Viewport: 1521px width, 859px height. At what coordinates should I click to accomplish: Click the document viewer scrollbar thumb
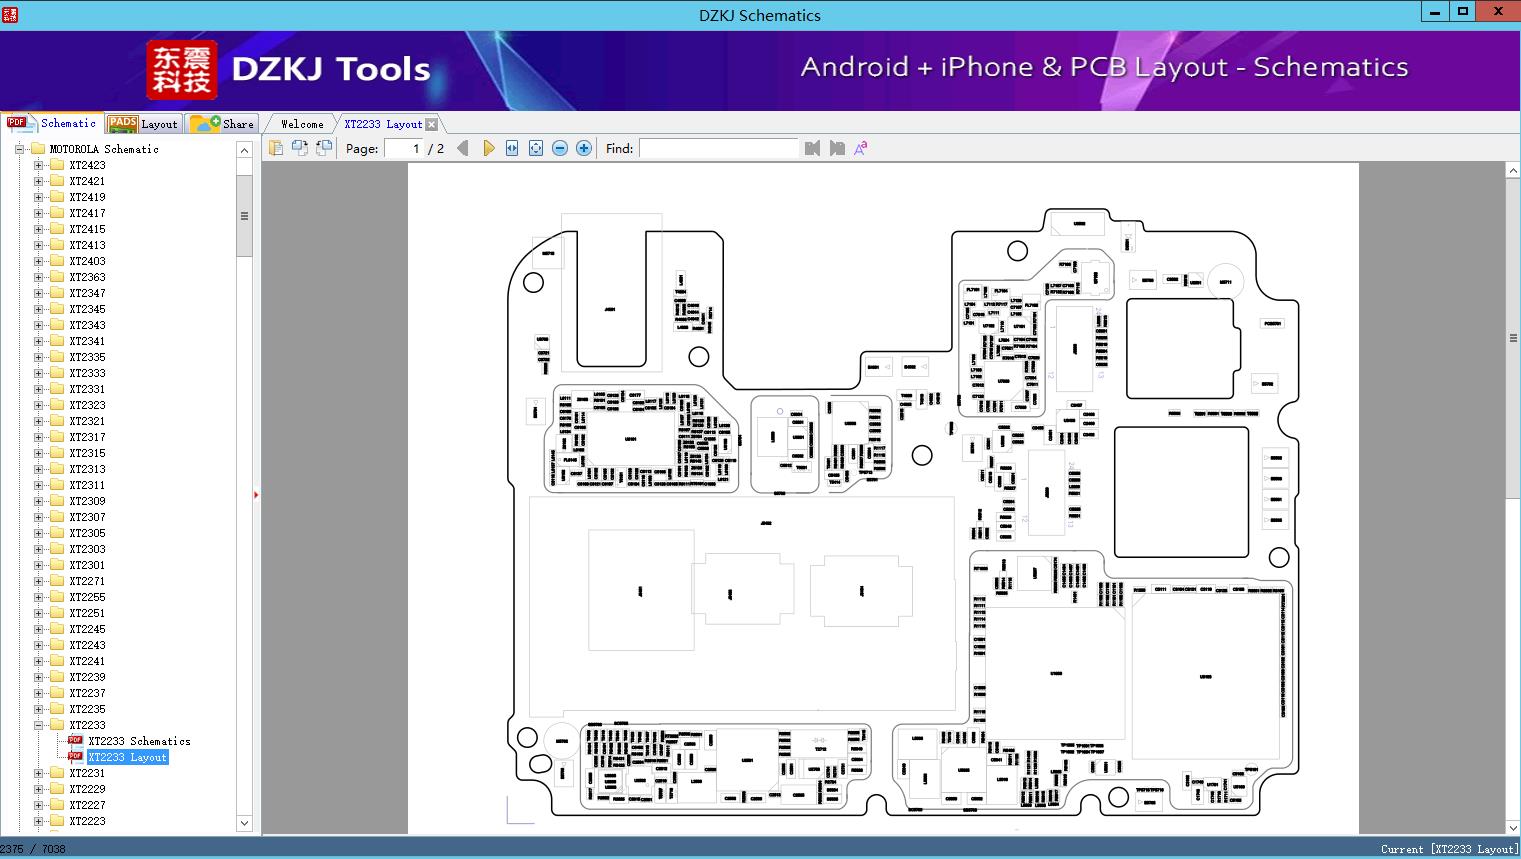click(x=1513, y=339)
